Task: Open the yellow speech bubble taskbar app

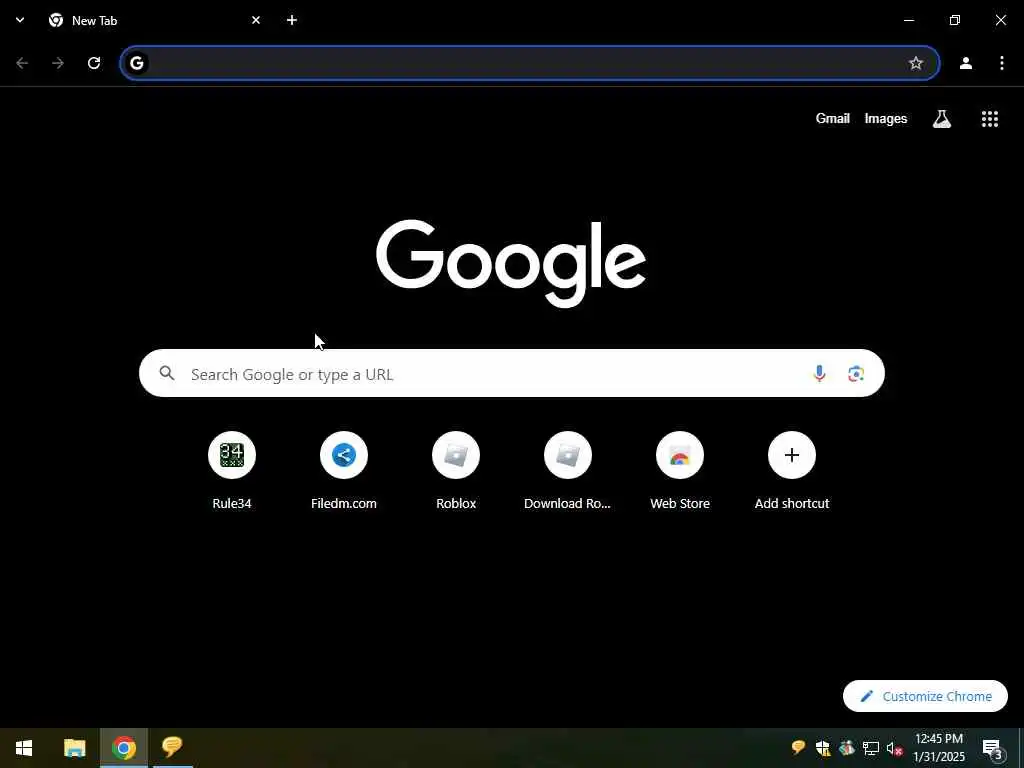Action: pyautogui.click(x=172, y=748)
